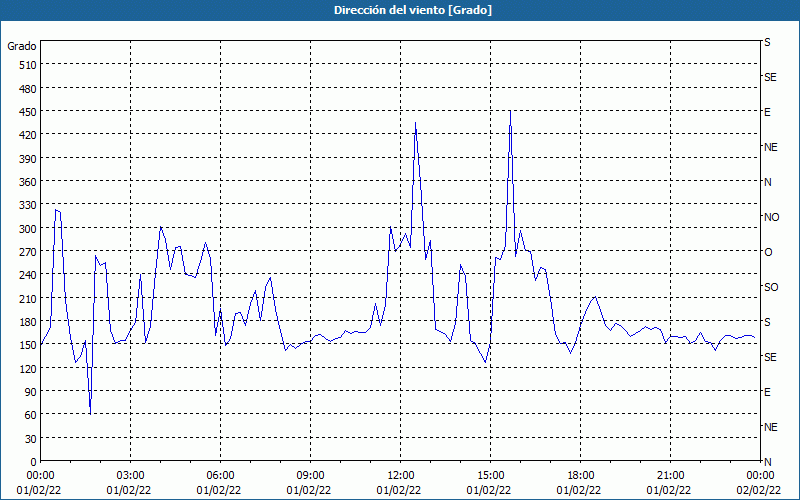Click the blue line peak just after 12:00
This screenshot has height=500, width=800.
coord(415,123)
